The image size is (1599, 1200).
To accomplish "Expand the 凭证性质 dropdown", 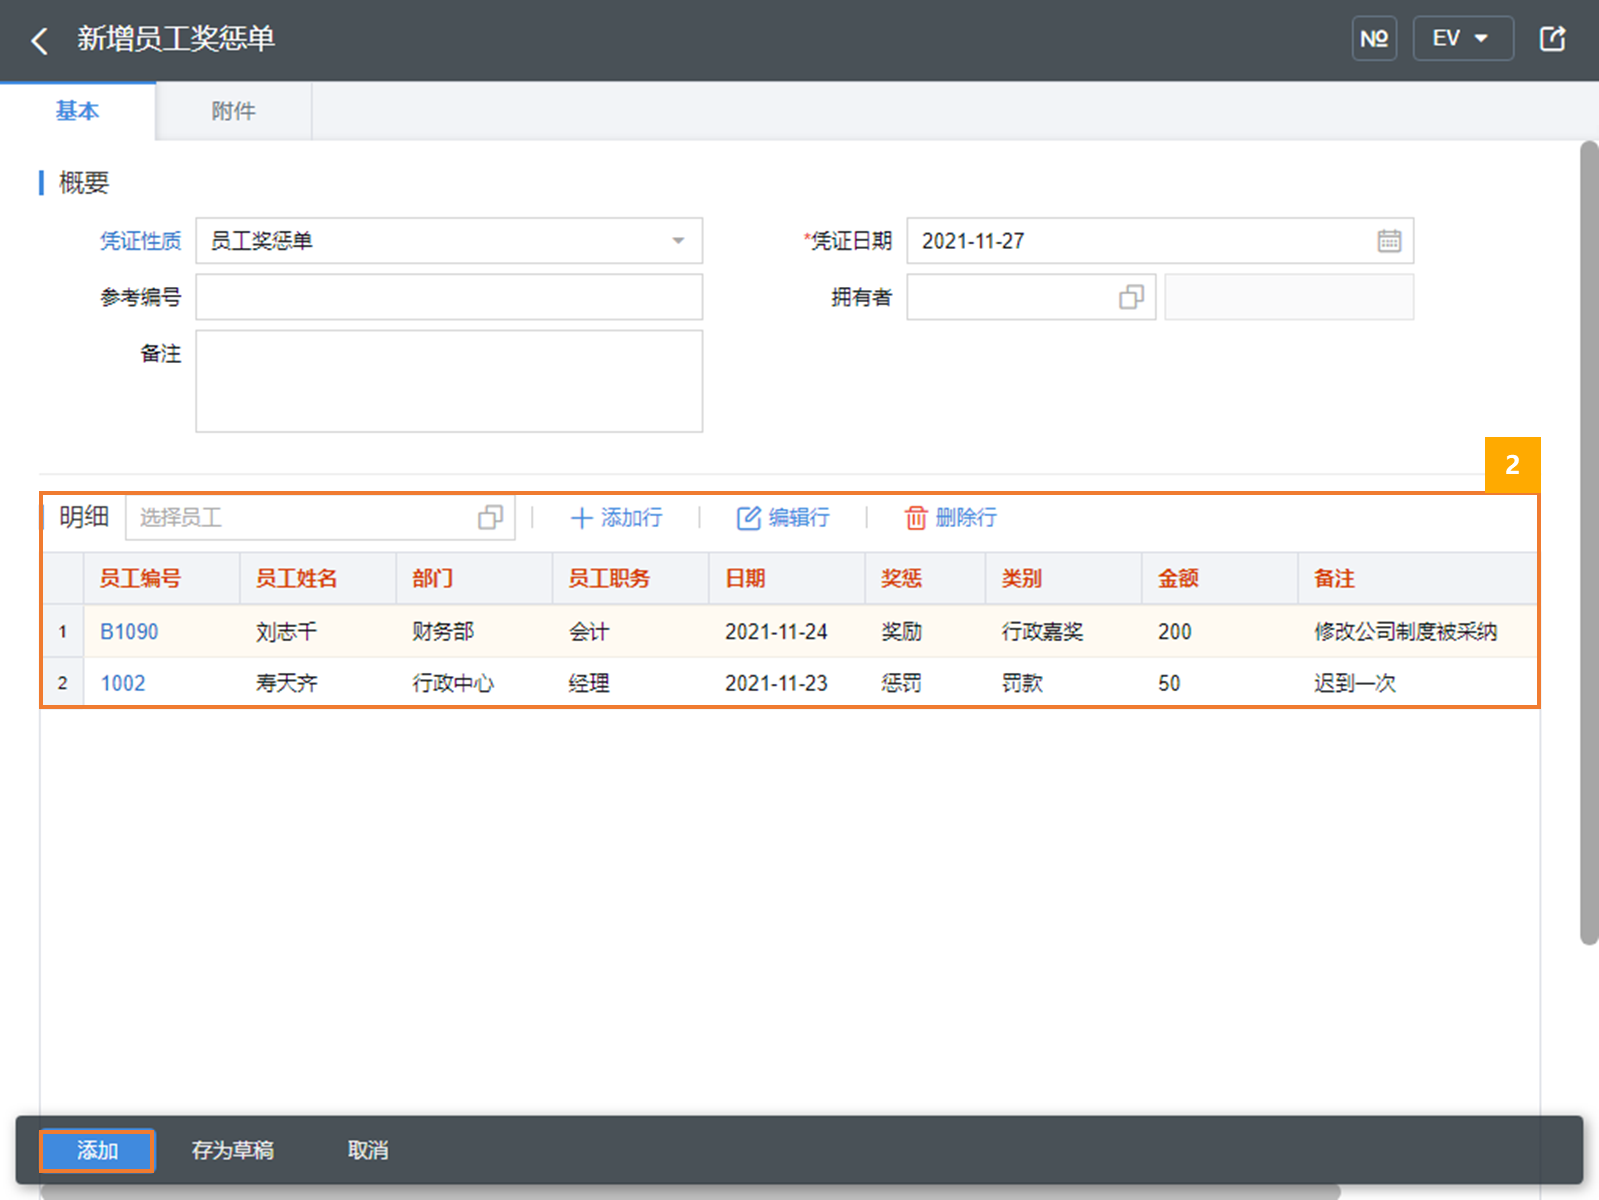I will point(678,241).
